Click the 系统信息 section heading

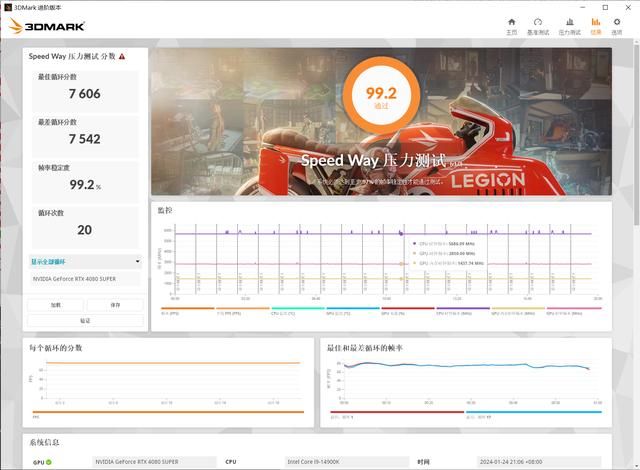pyautogui.click(x=44, y=443)
